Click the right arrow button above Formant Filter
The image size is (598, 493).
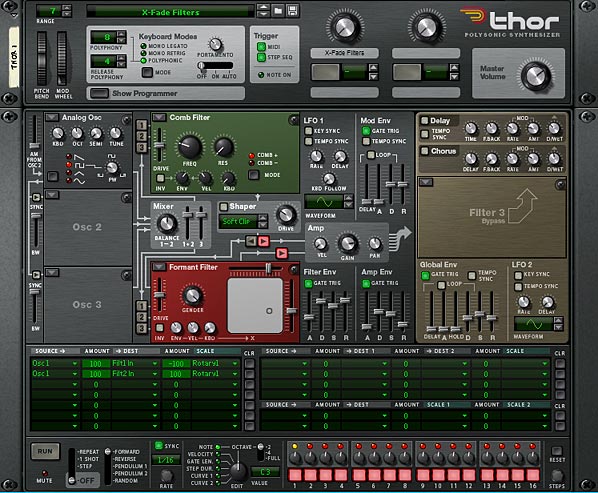coord(281,253)
